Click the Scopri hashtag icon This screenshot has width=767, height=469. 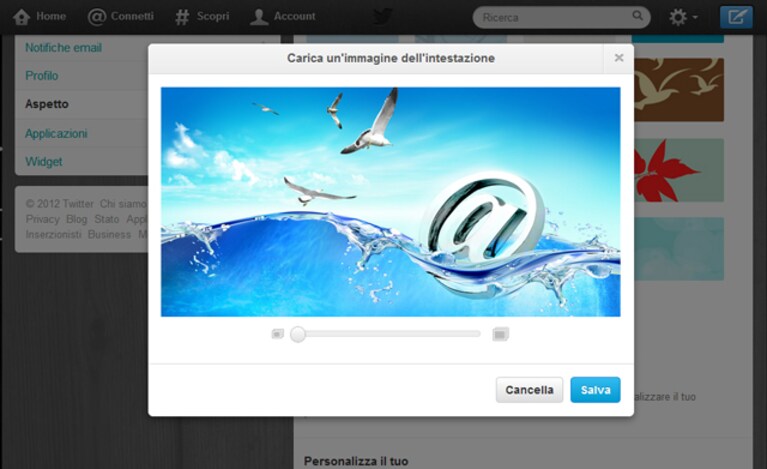(x=182, y=17)
